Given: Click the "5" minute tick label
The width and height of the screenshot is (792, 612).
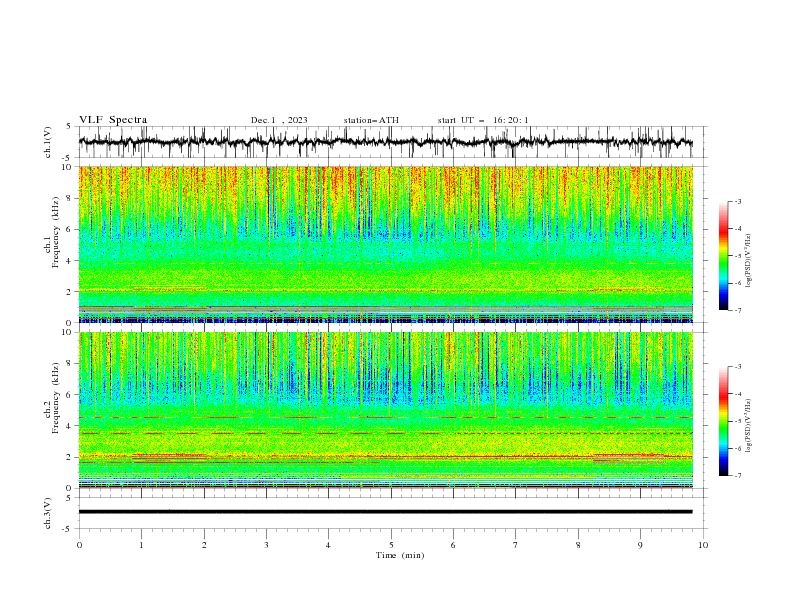Looking at the screenshot, I should 391,545.
